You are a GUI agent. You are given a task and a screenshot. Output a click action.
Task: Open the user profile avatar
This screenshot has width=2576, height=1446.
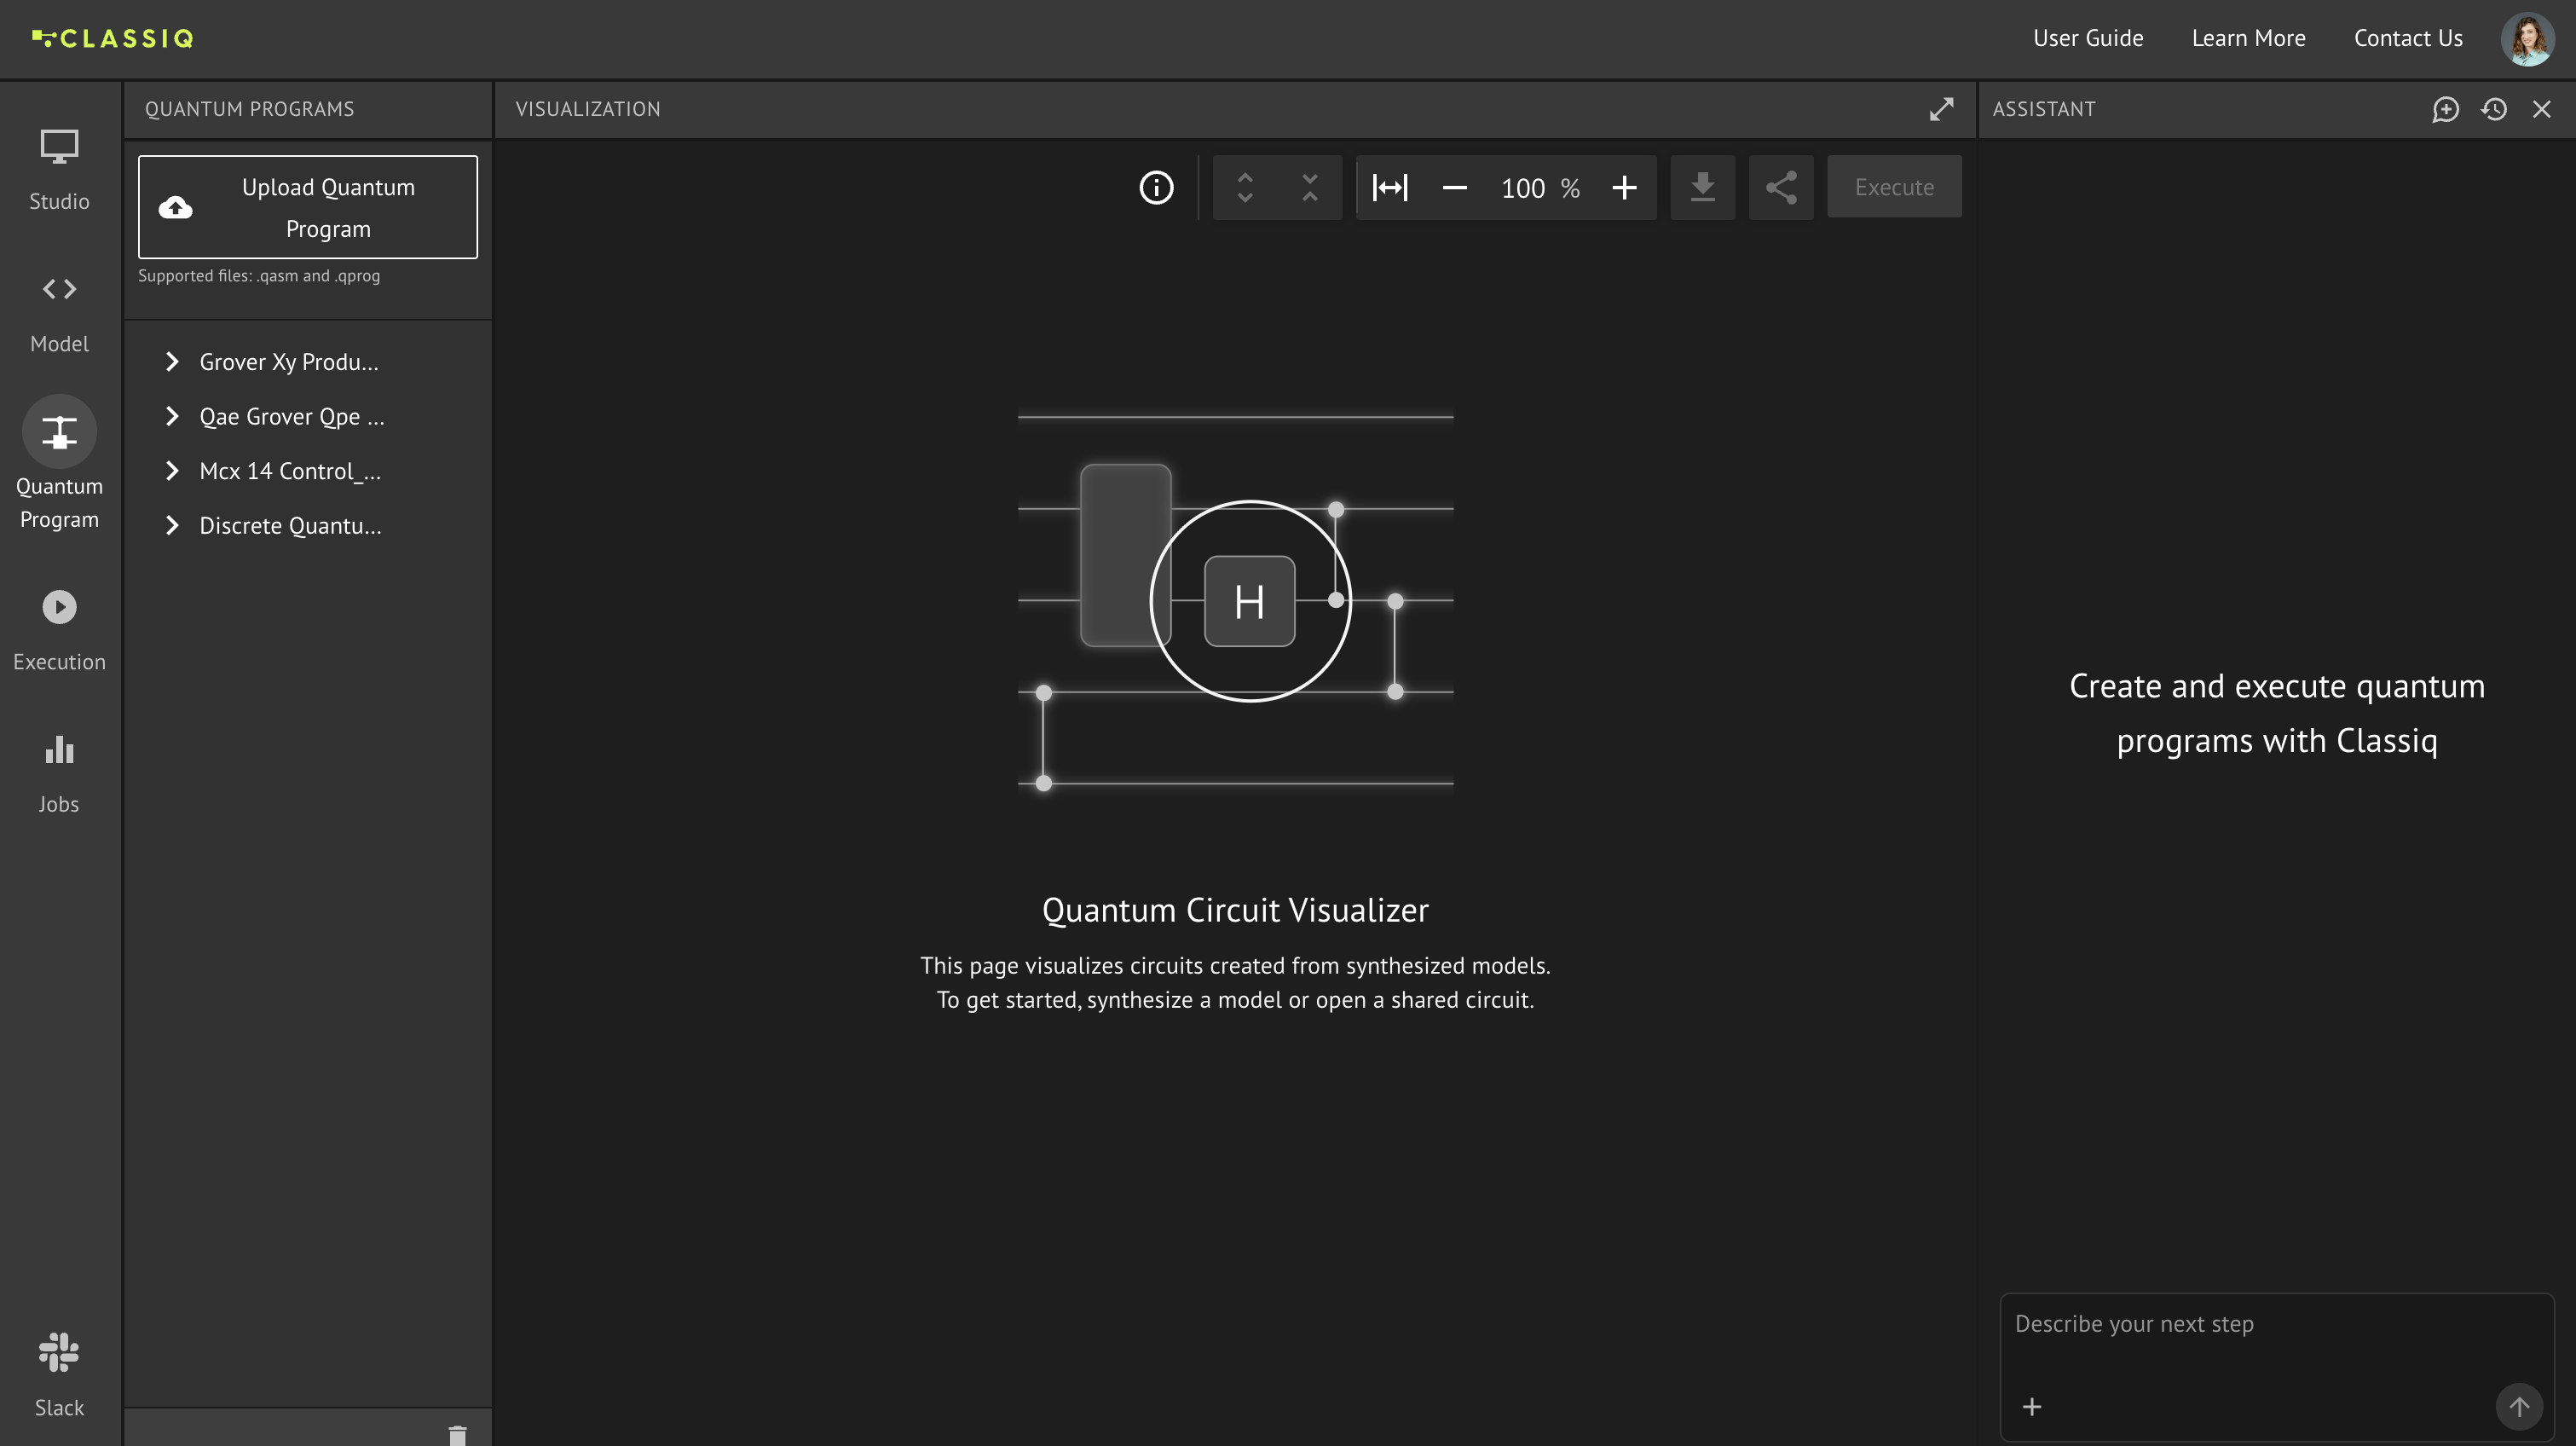(2527, 39)
